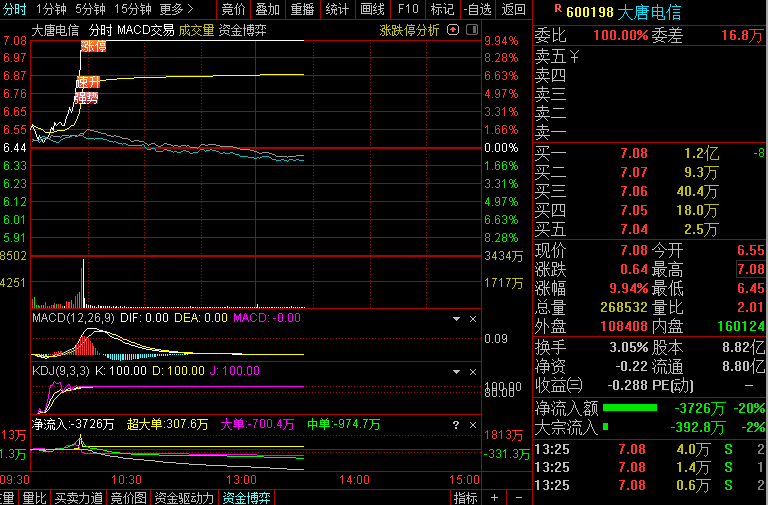This screenshot has width=768, height=505.
Task: Select the 5分钟 period tab
Action: click(x=90, y=9)
